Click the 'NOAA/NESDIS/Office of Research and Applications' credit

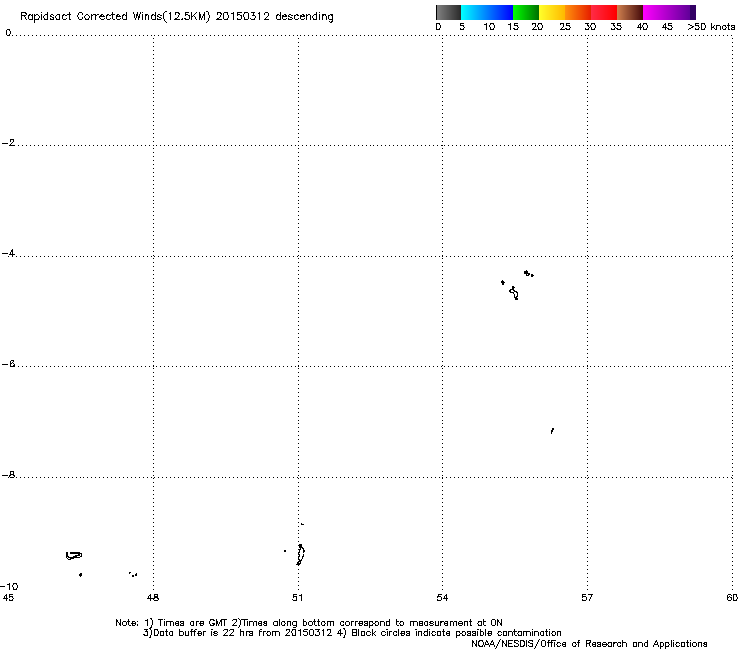pos(589,644)
